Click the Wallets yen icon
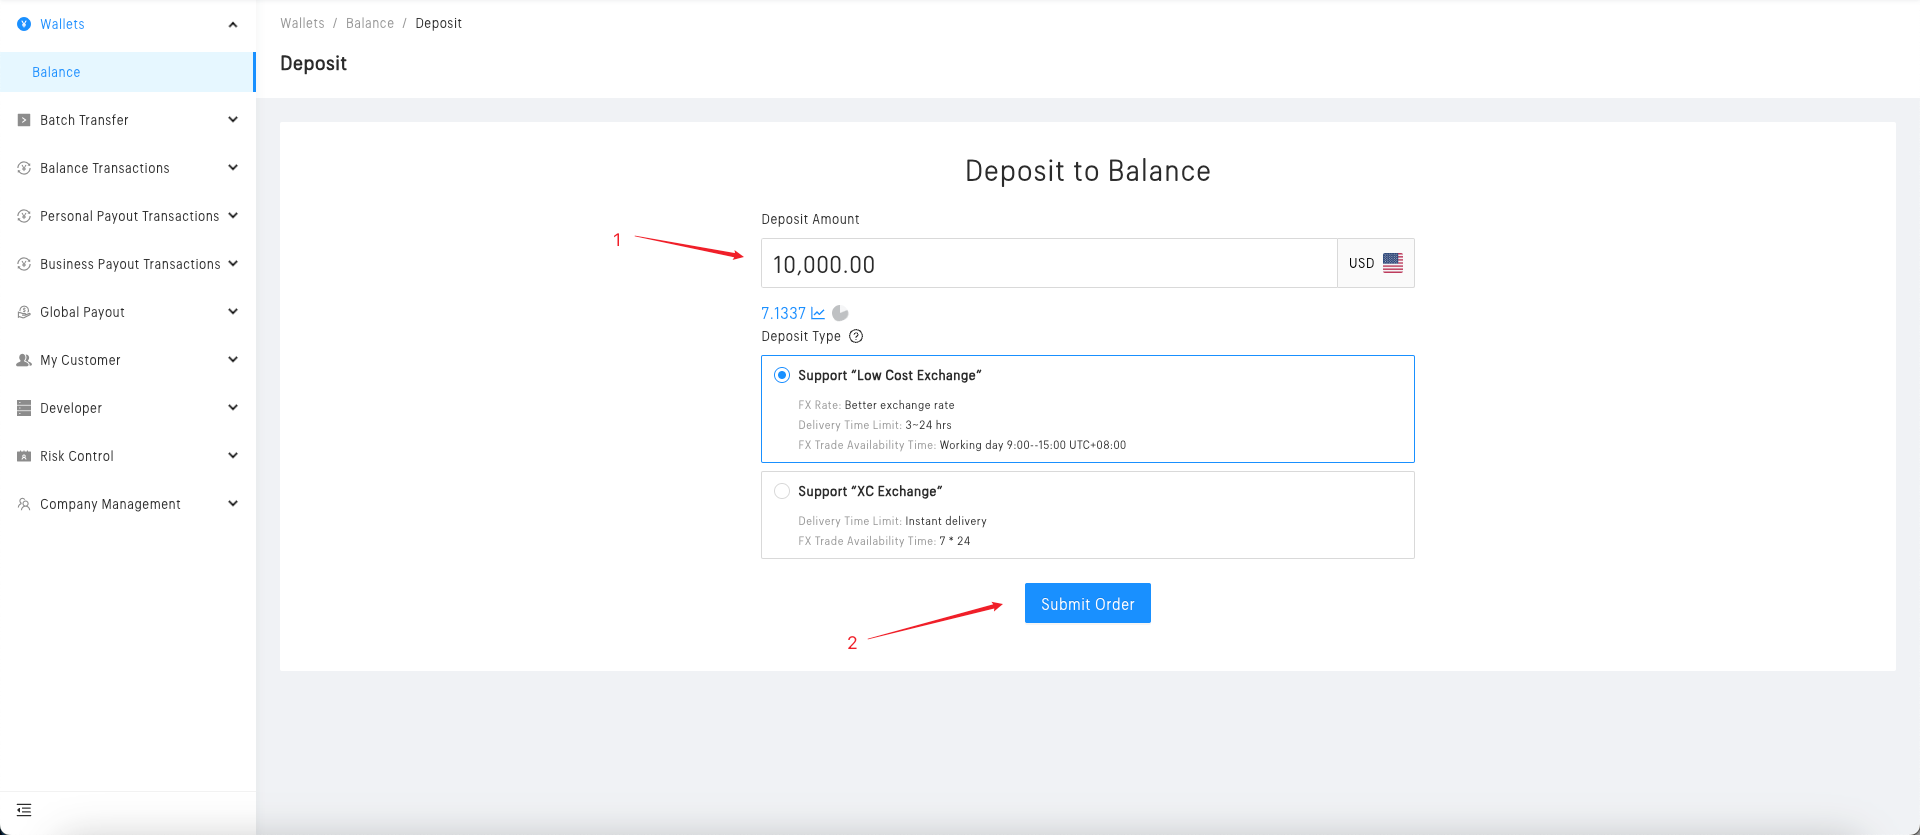 coord(24,24)
